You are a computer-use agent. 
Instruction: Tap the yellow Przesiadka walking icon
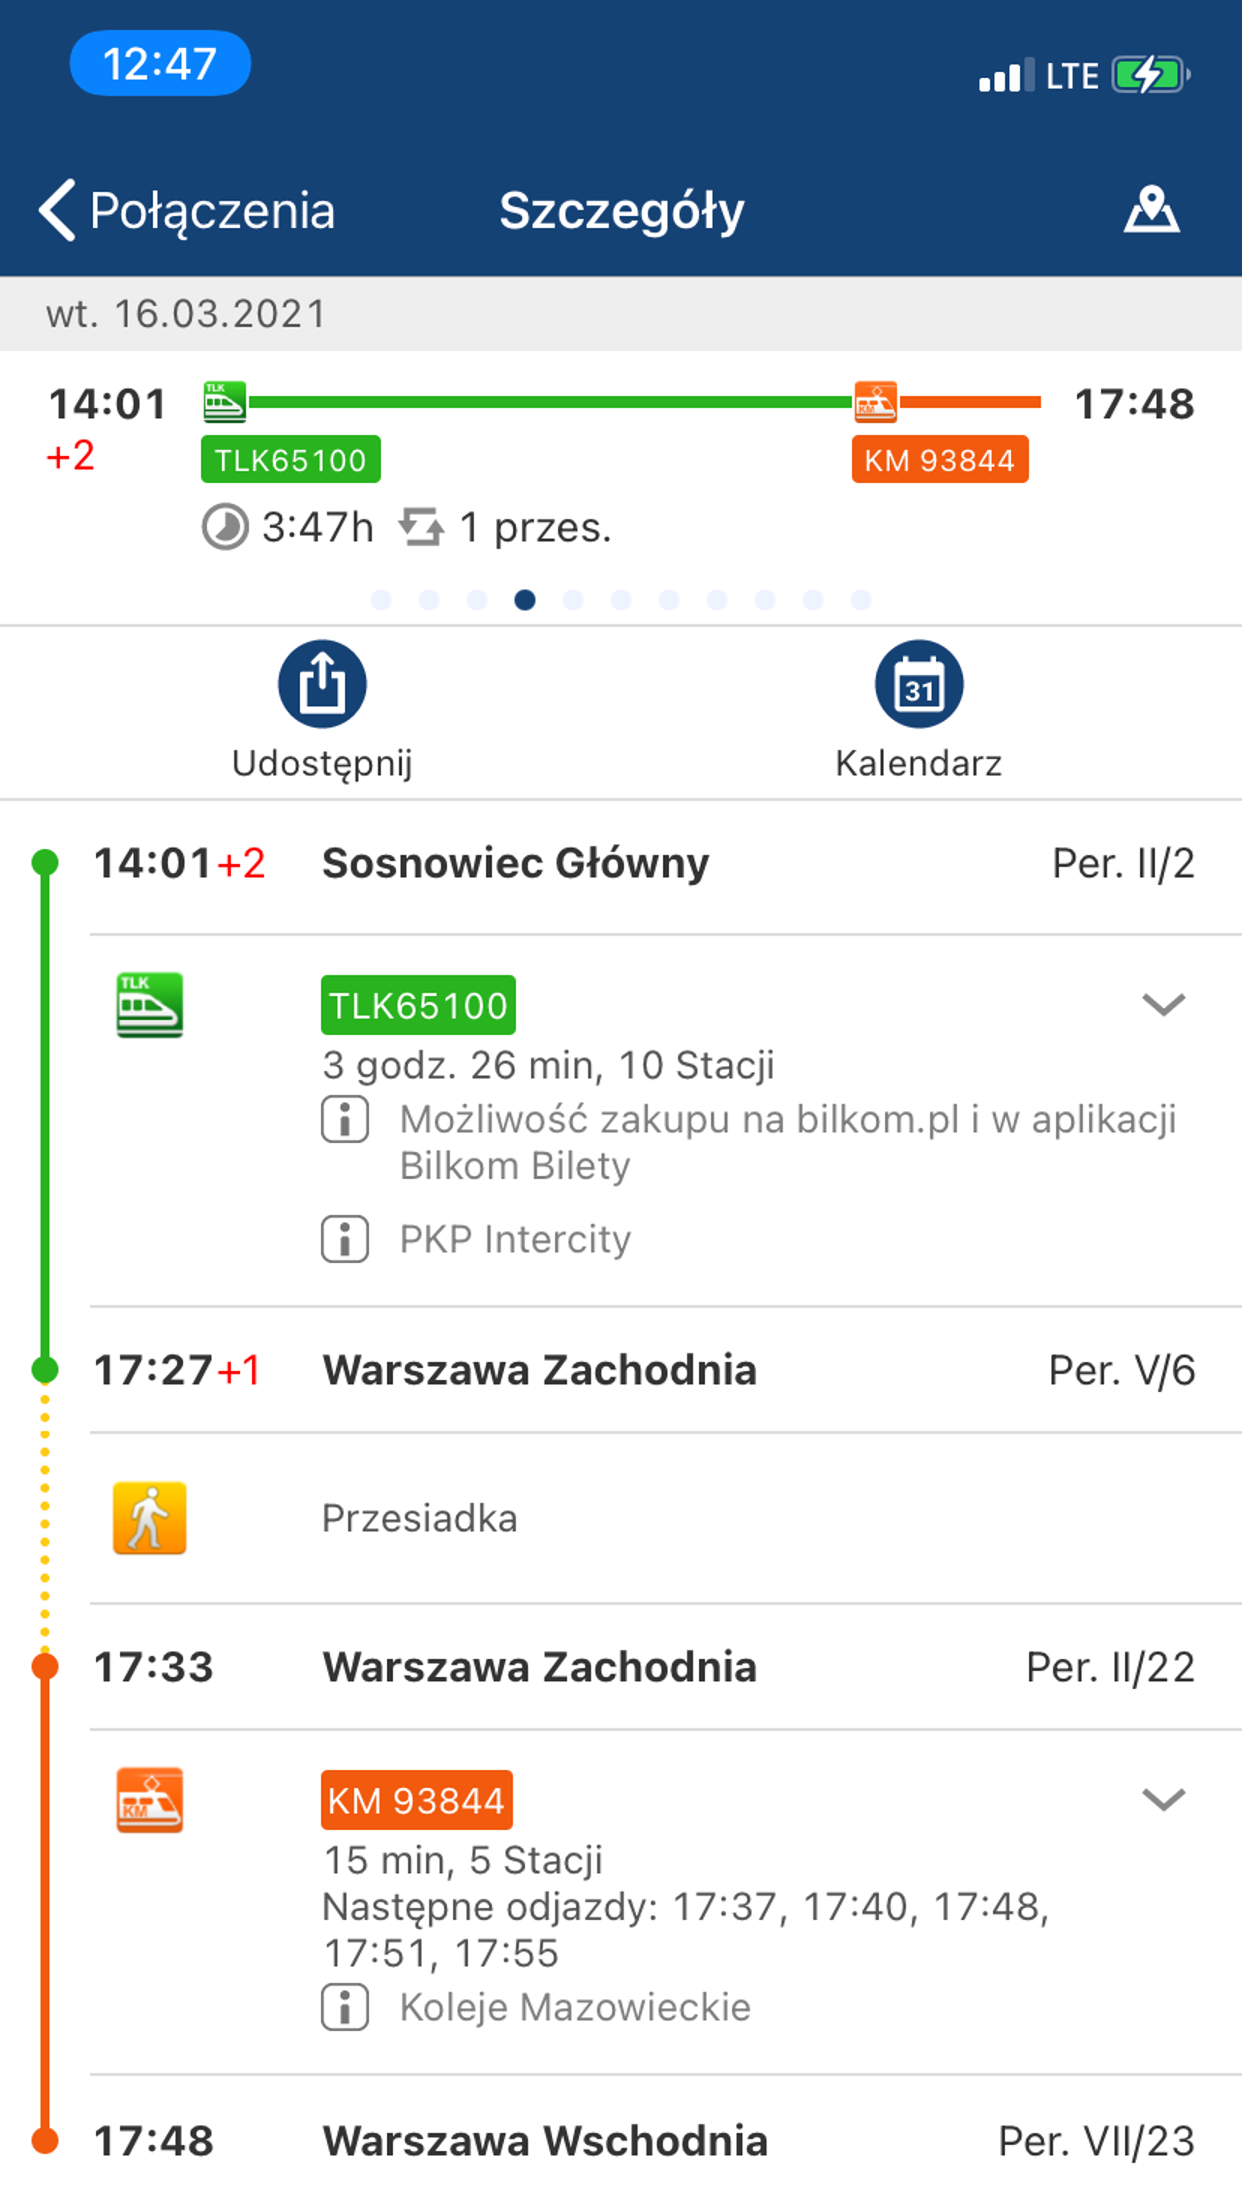150,1518
